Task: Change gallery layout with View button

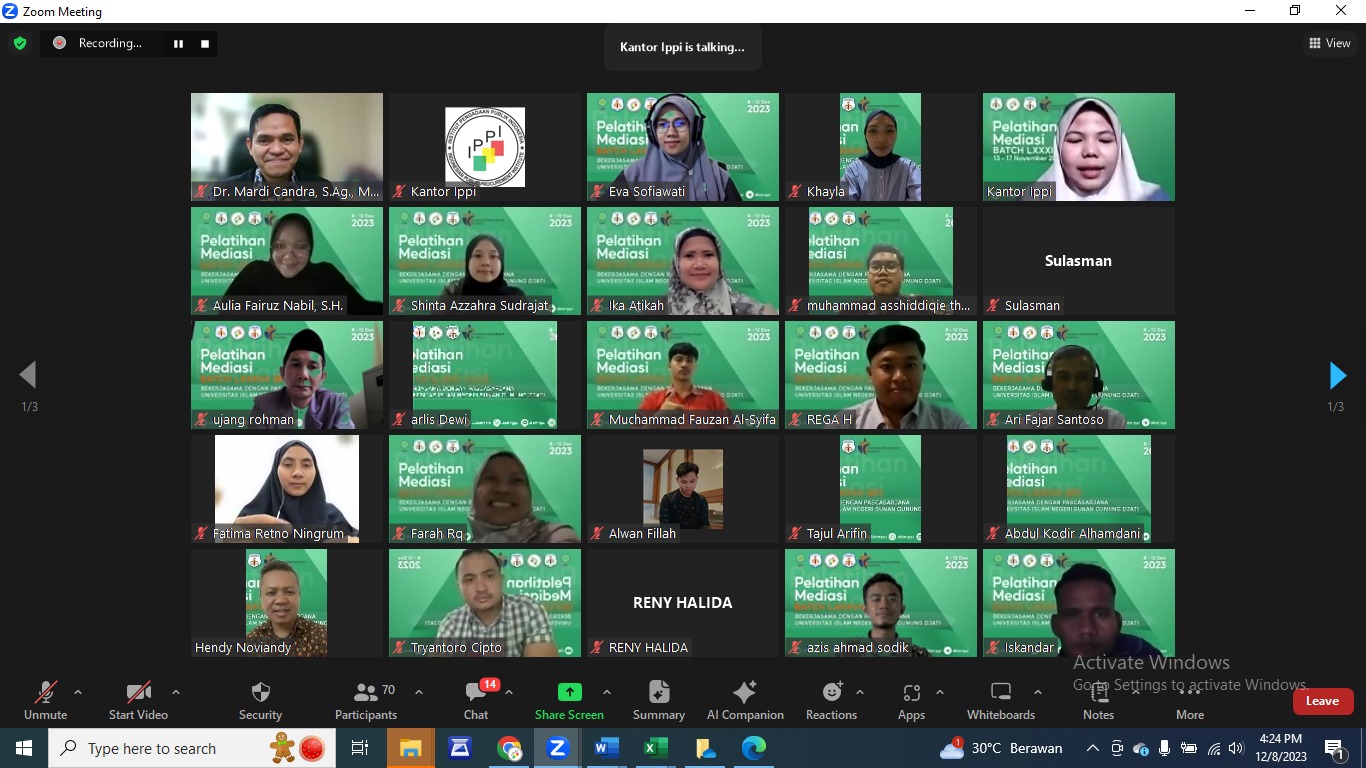Action: point(1330,43)
